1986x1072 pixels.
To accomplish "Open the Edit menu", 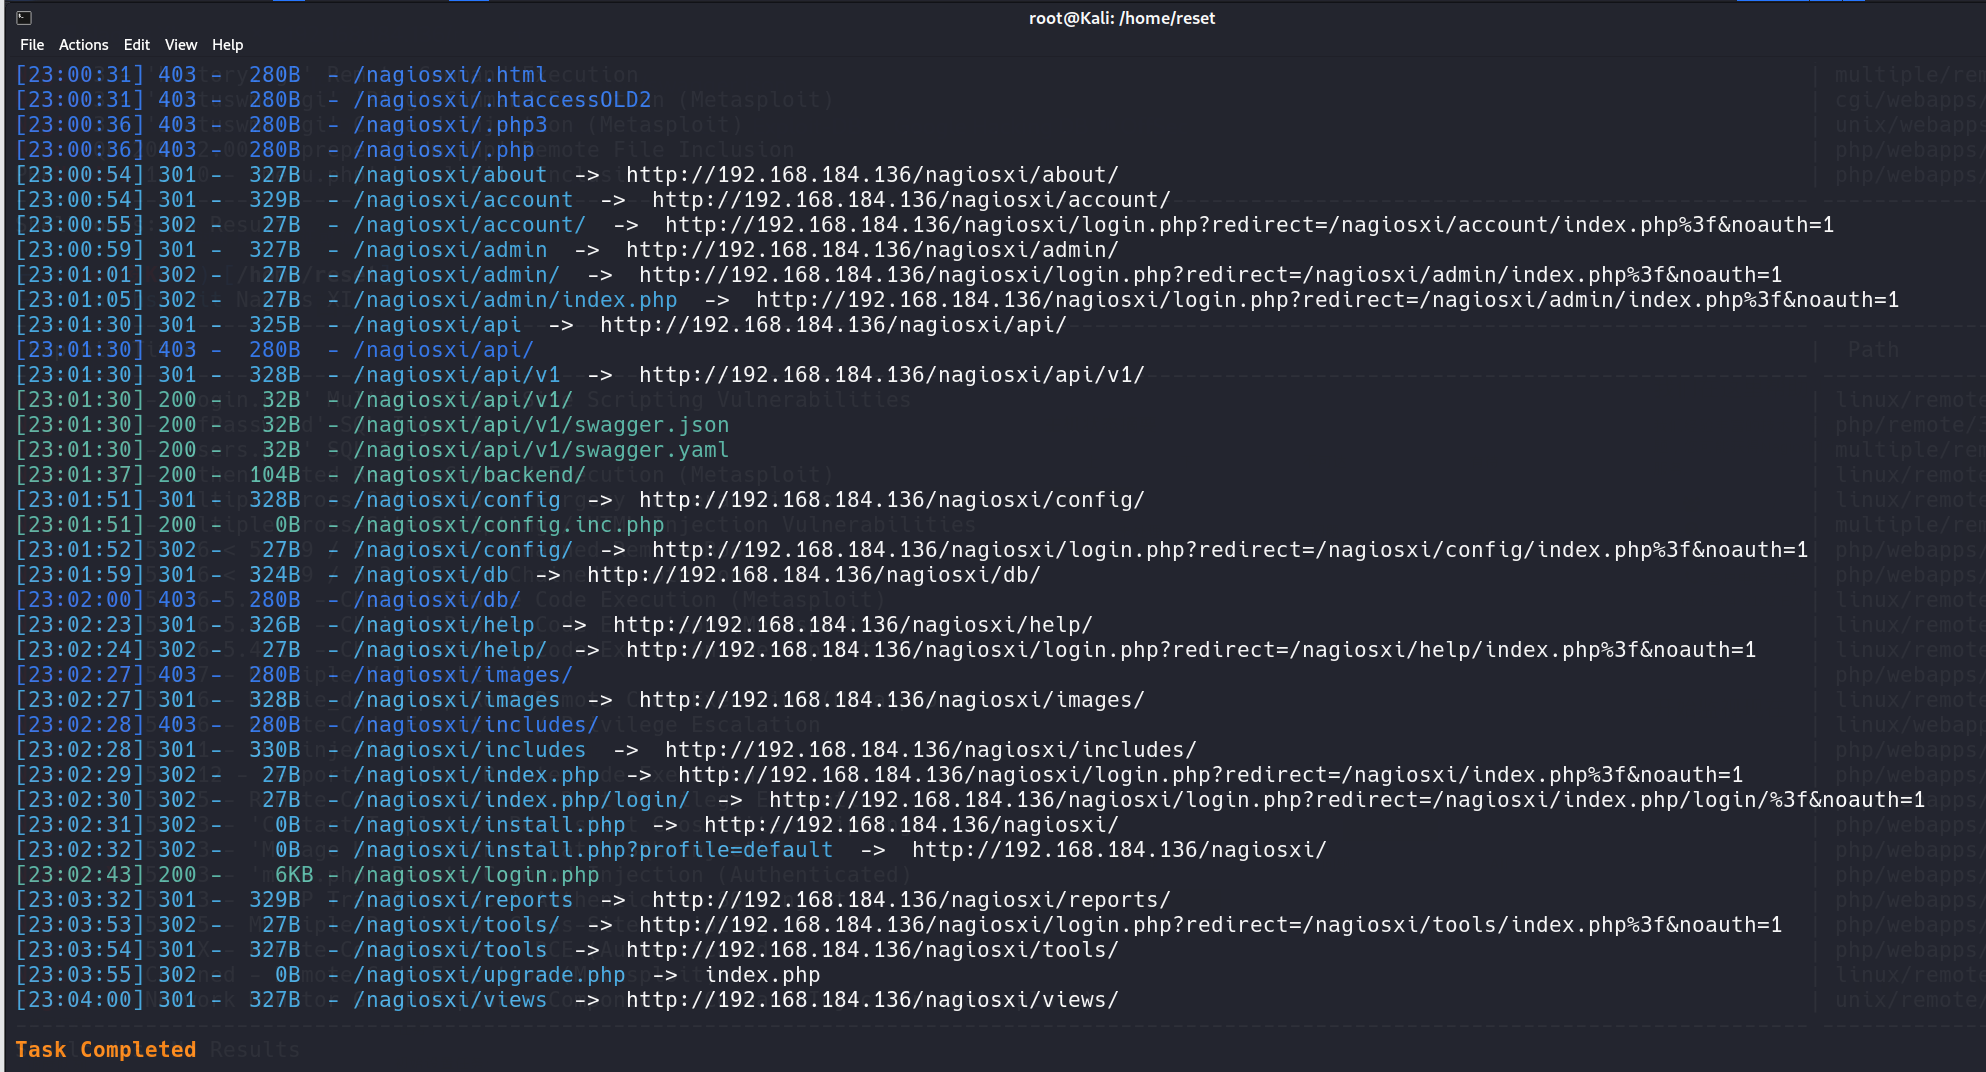I will point(137,45).
